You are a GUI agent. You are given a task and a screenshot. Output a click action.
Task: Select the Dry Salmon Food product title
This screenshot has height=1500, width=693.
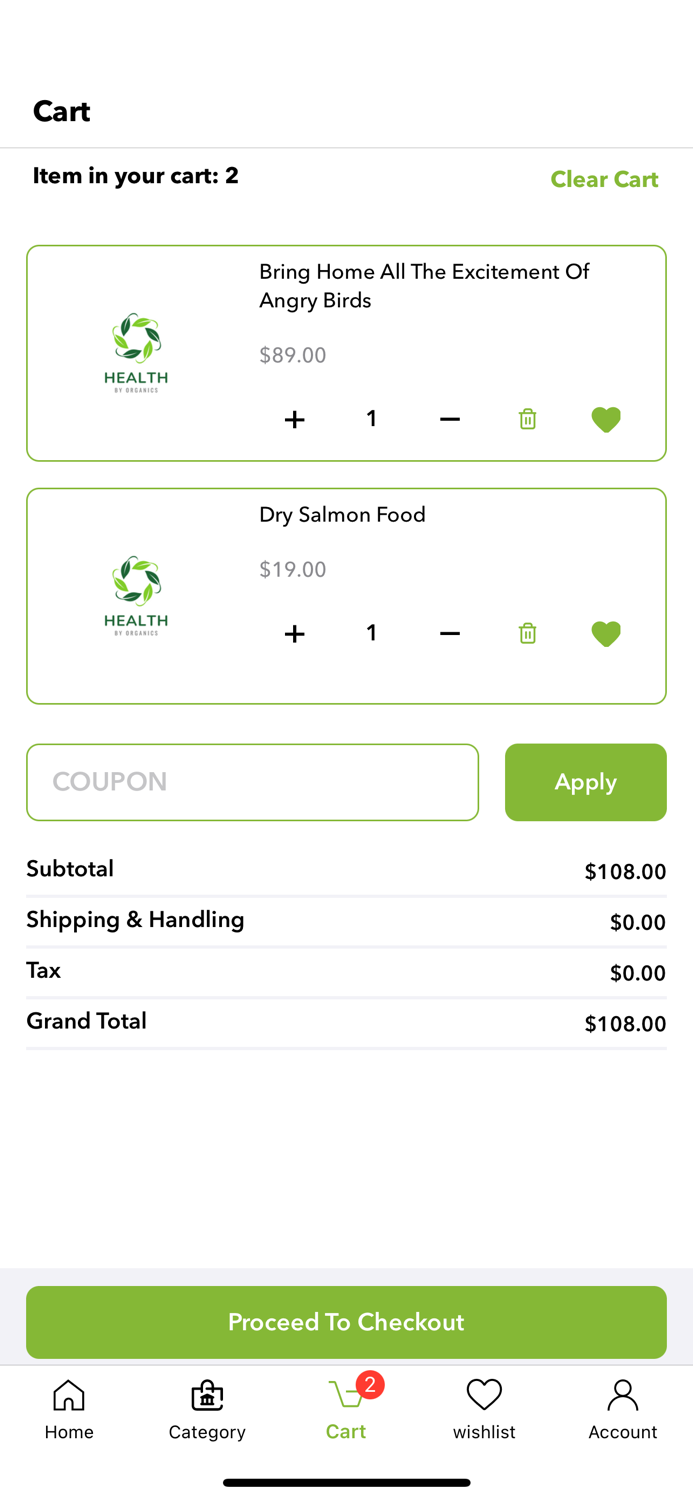[x=342, y=514]
